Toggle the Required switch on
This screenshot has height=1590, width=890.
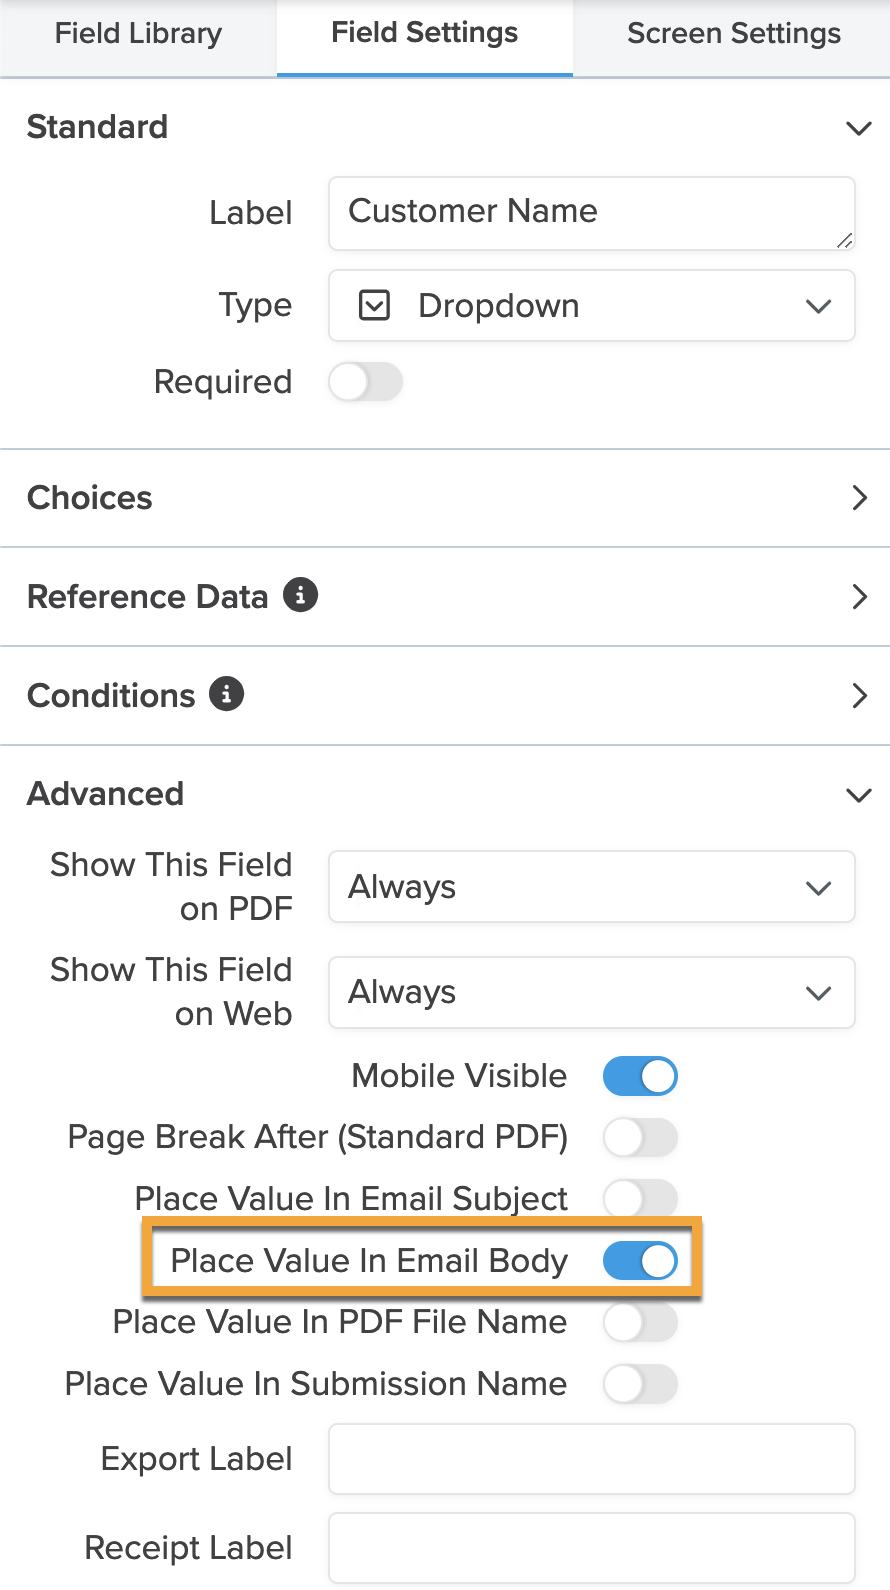[x=366, y=382]
